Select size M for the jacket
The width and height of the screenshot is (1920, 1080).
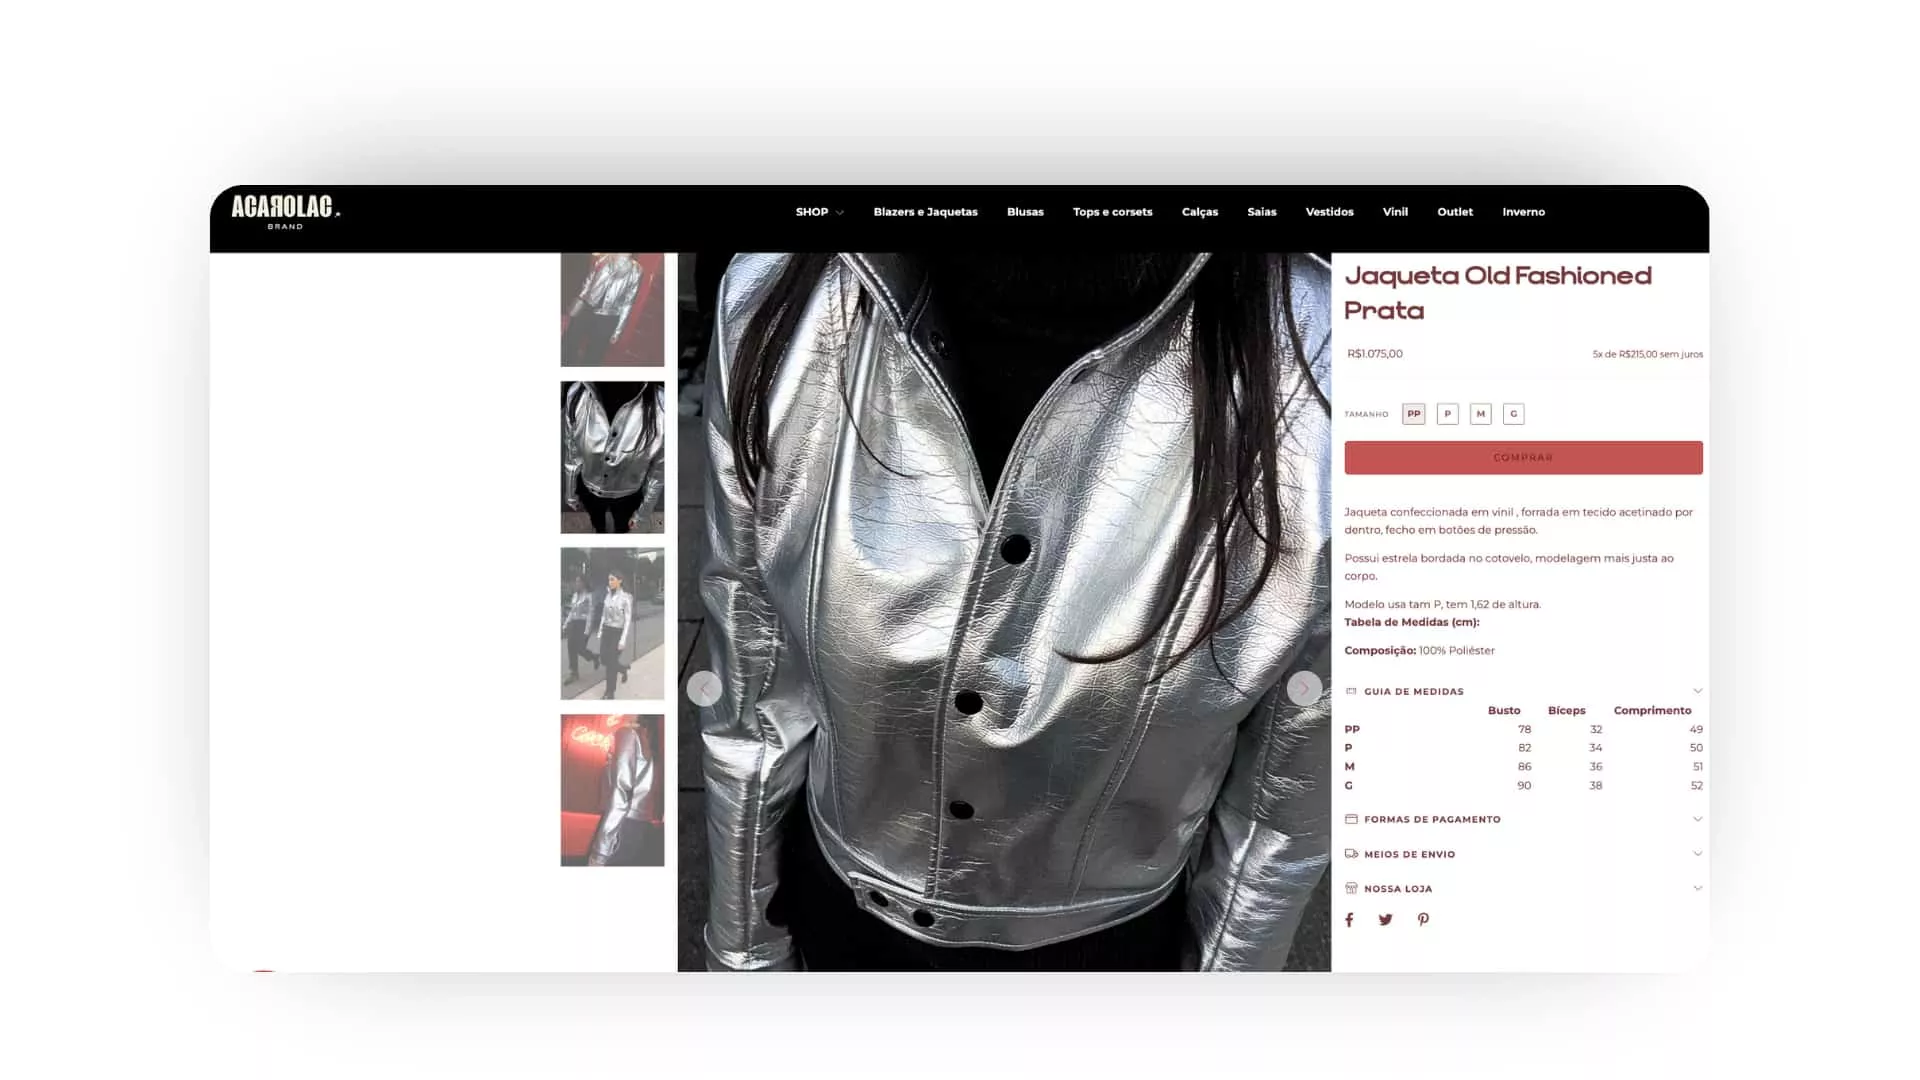[1480, 413]
